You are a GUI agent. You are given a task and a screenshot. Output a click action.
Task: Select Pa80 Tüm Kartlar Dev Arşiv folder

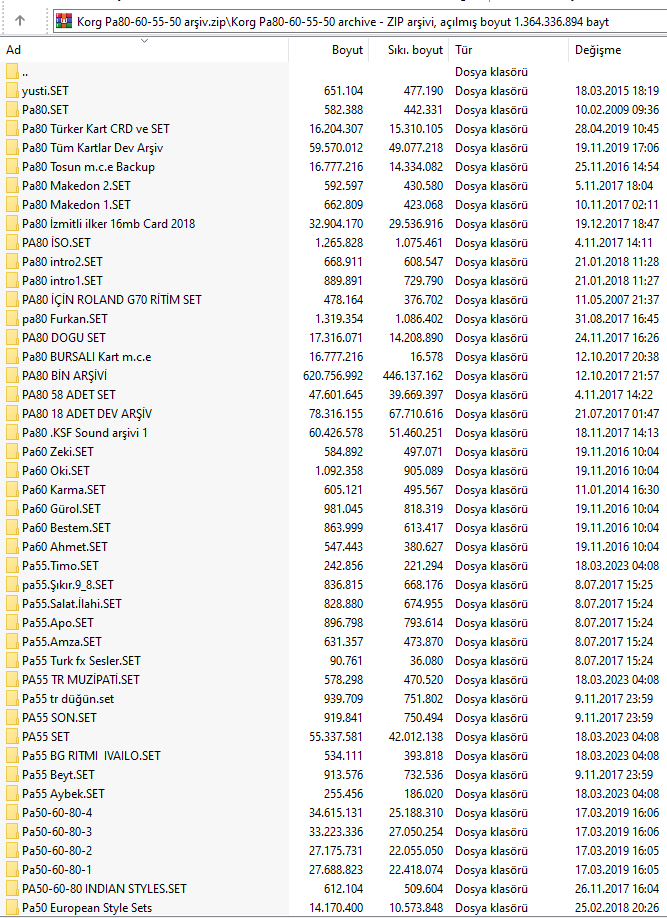point(92,148)
